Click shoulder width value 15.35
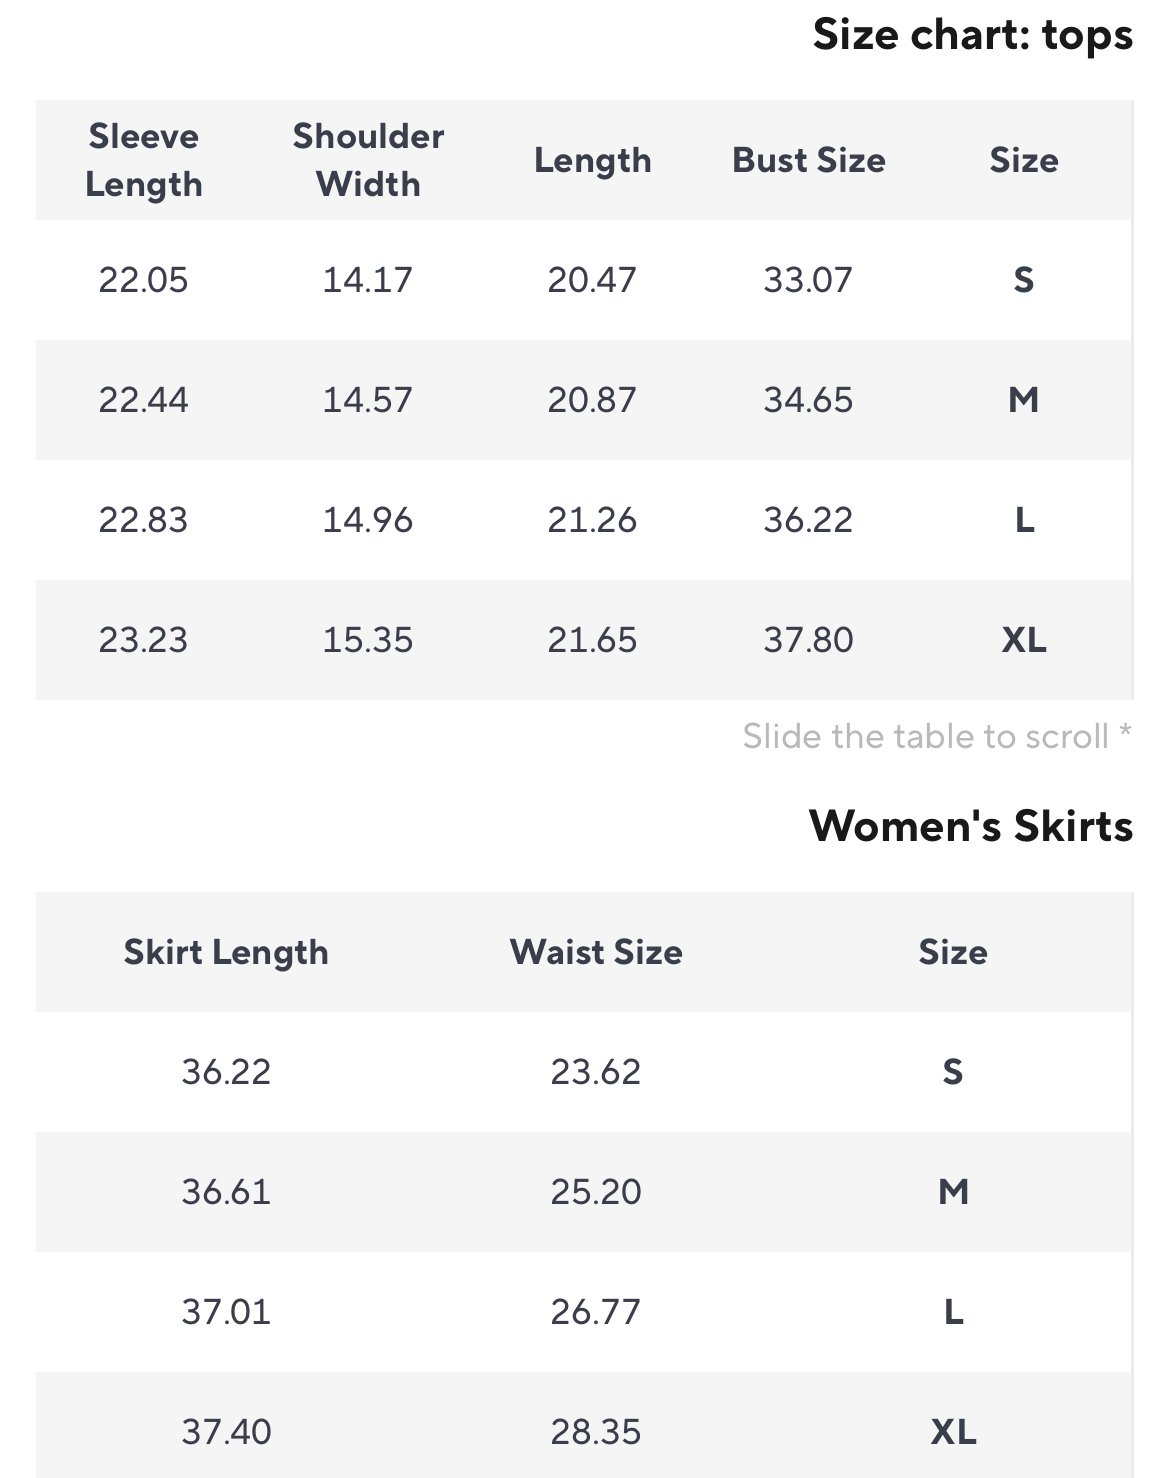 coord(367,640)
